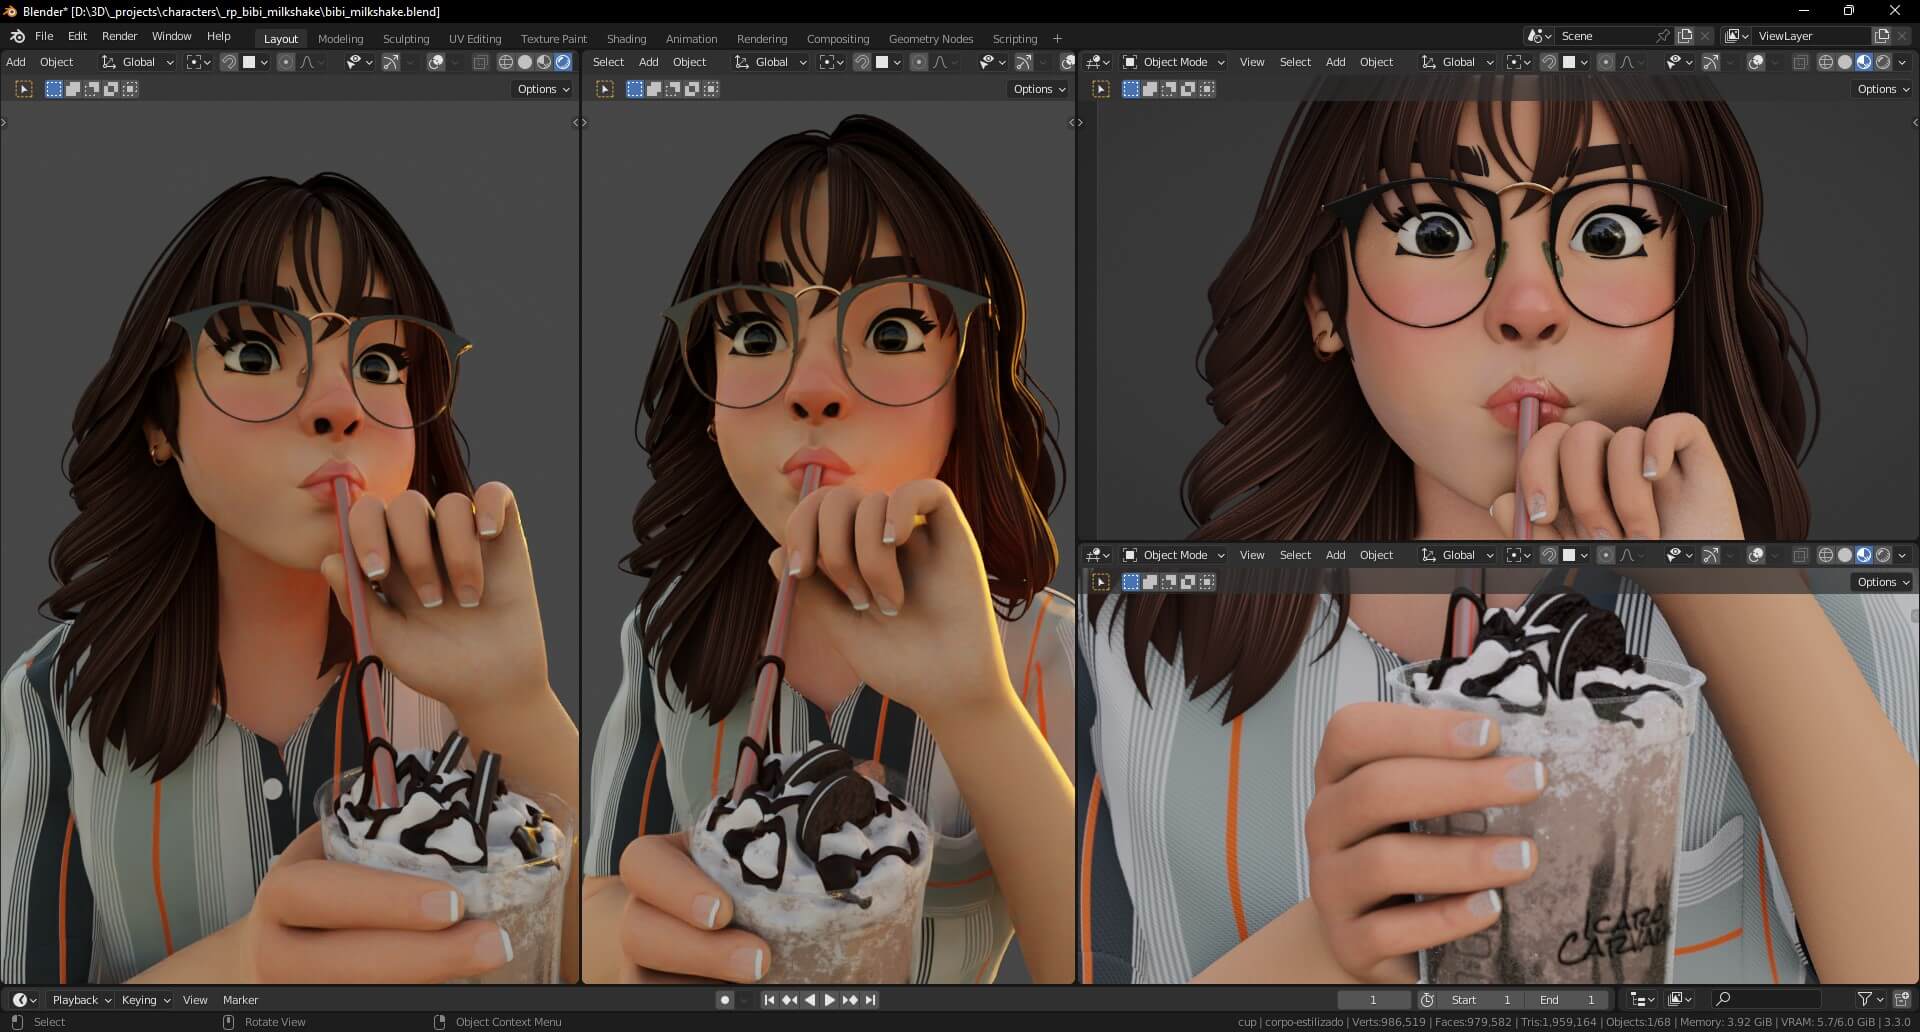Viewport: 1920px width, 1032px height.
Task: Add a new workspace with plus icon
Action: (x=1057, y=39)
